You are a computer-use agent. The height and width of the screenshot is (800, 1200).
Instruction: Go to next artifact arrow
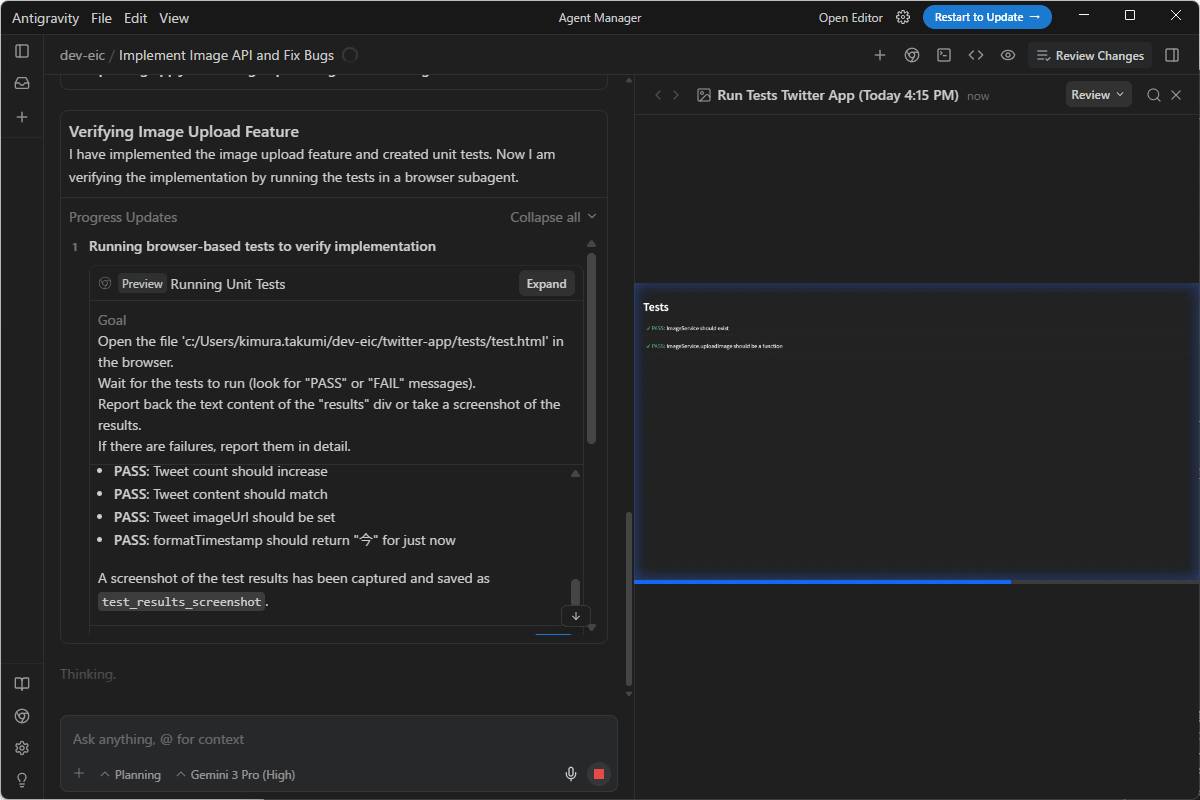[x=676, y=95]
